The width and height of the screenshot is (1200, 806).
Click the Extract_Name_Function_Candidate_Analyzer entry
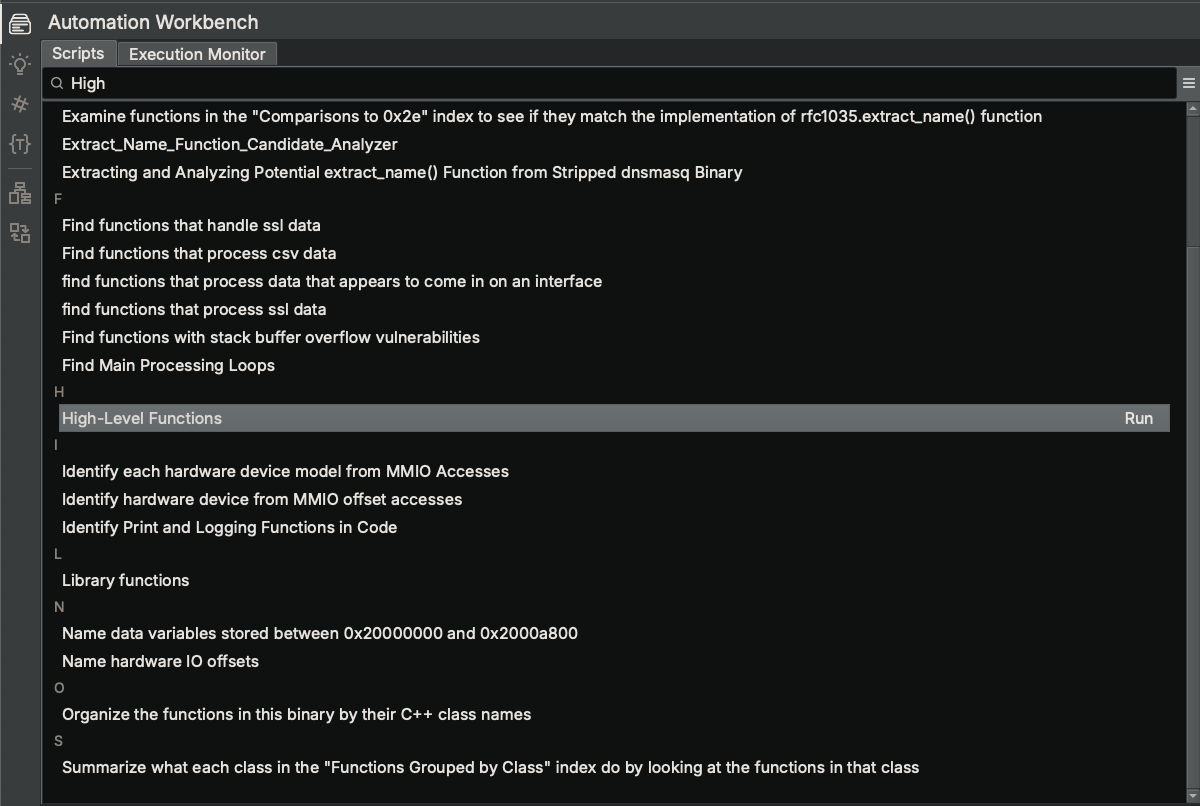coord(232,144)
